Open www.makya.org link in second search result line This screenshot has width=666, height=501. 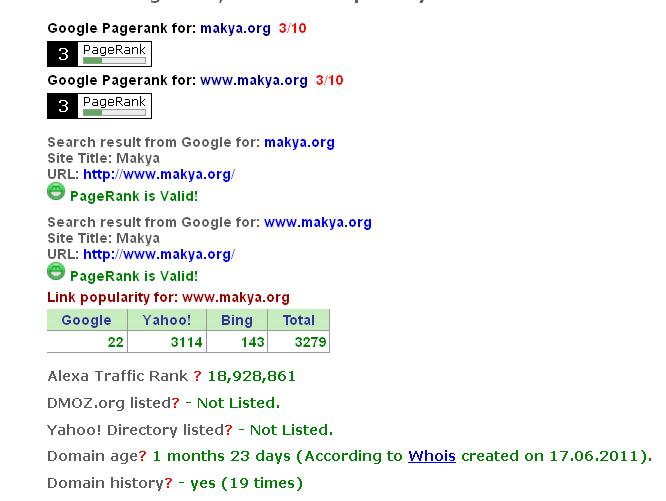click(x=318, y=222)
